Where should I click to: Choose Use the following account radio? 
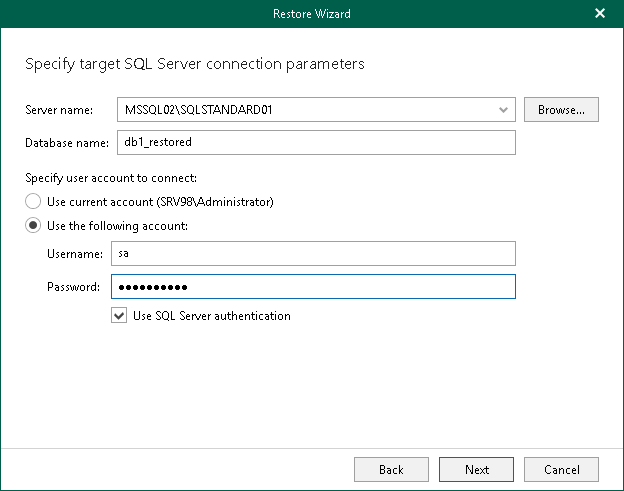(x=34, y=226)
